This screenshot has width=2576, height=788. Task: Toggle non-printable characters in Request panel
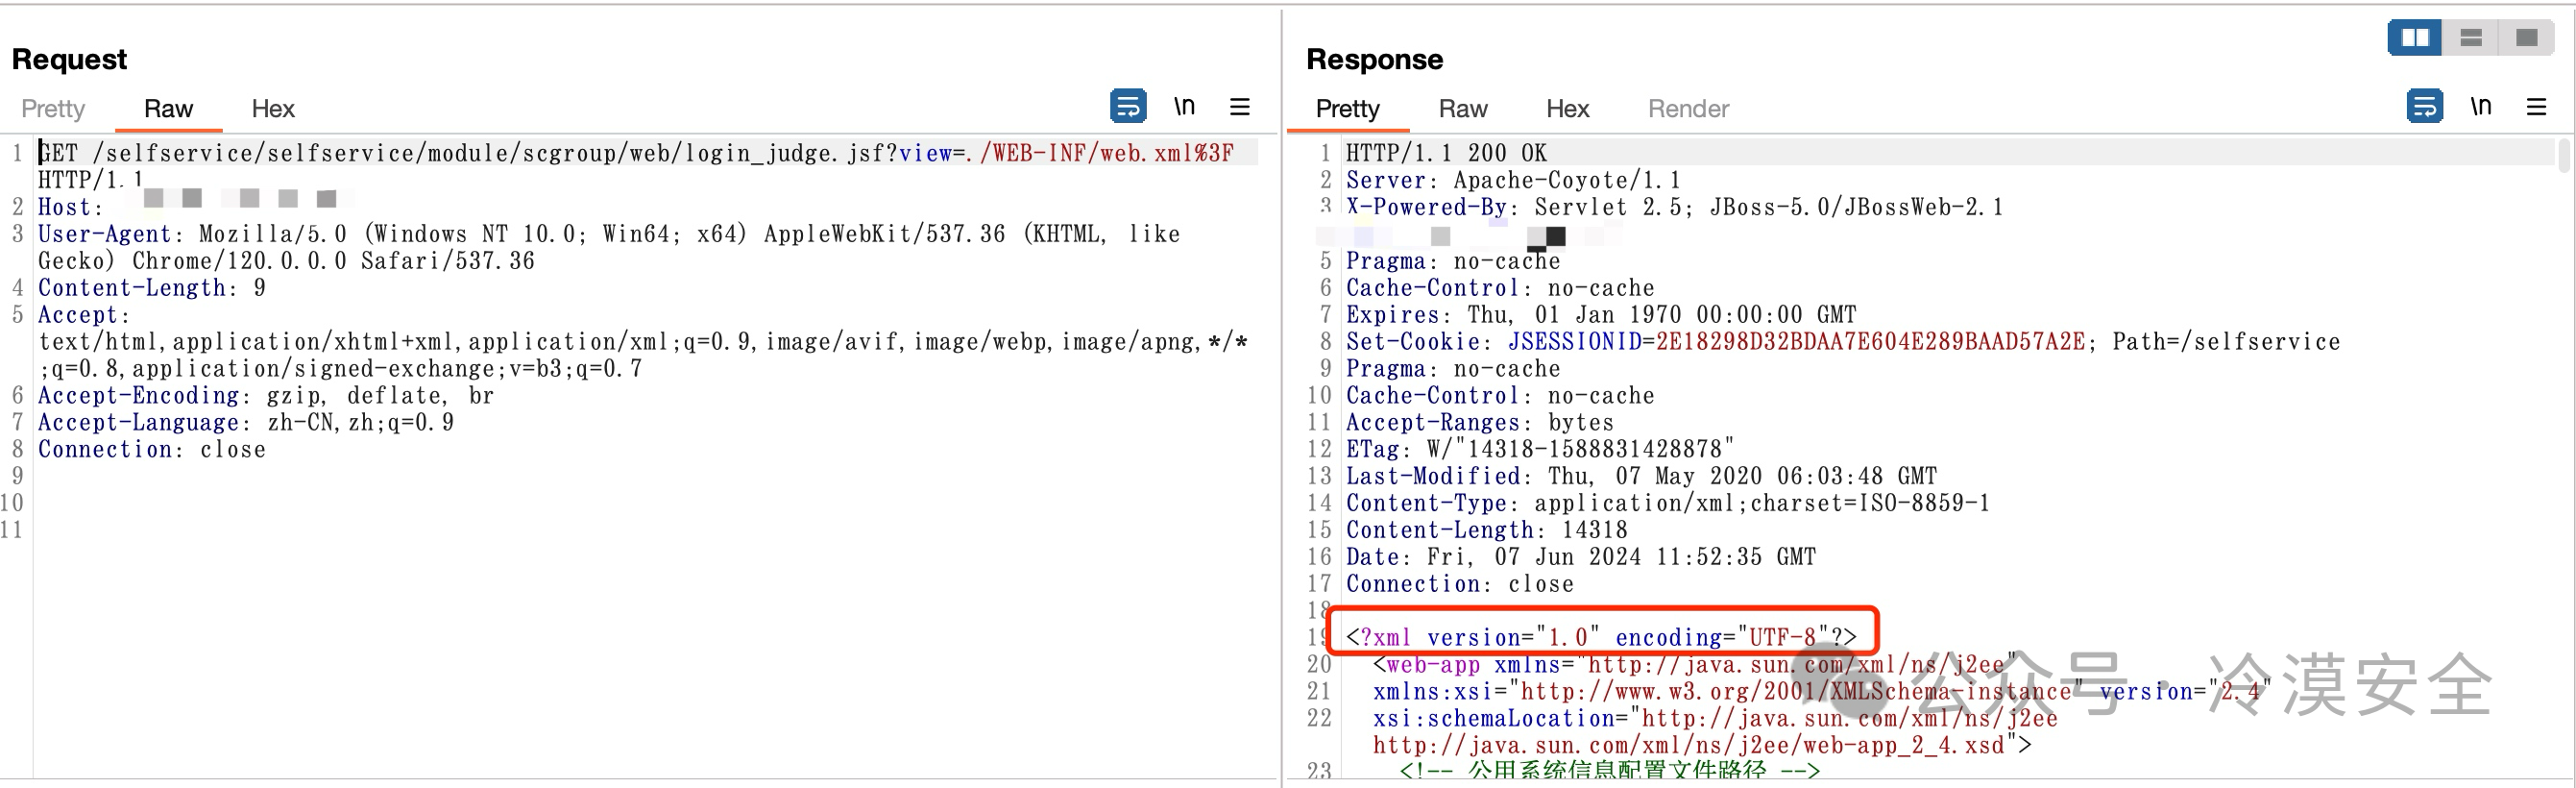point(1184,106)
